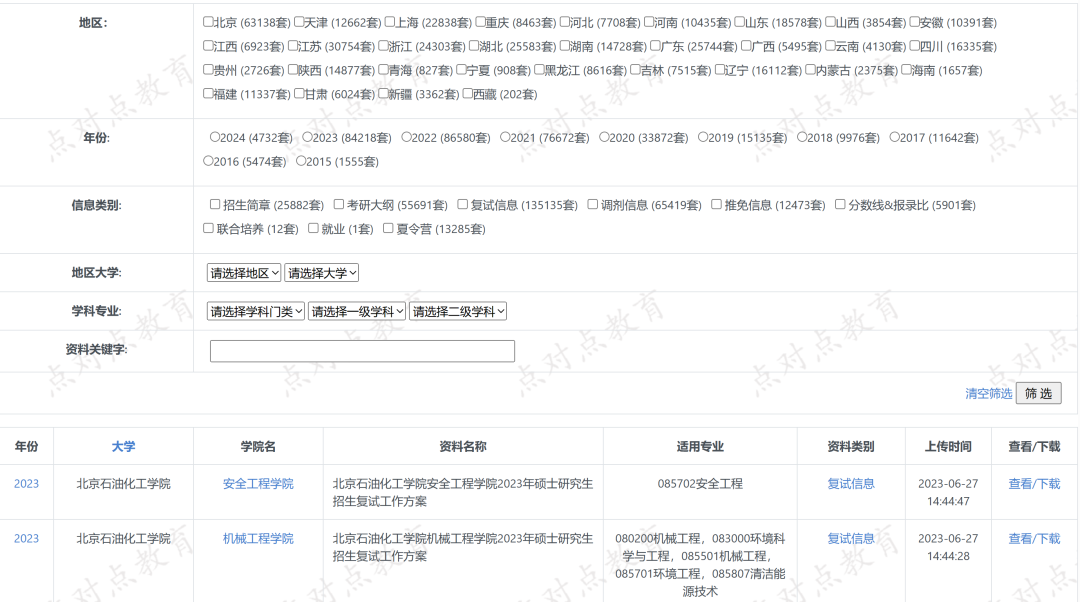Screen dimensions: 1080x602
Task: Tick the 上海 region checkbox
Action: 390,22
